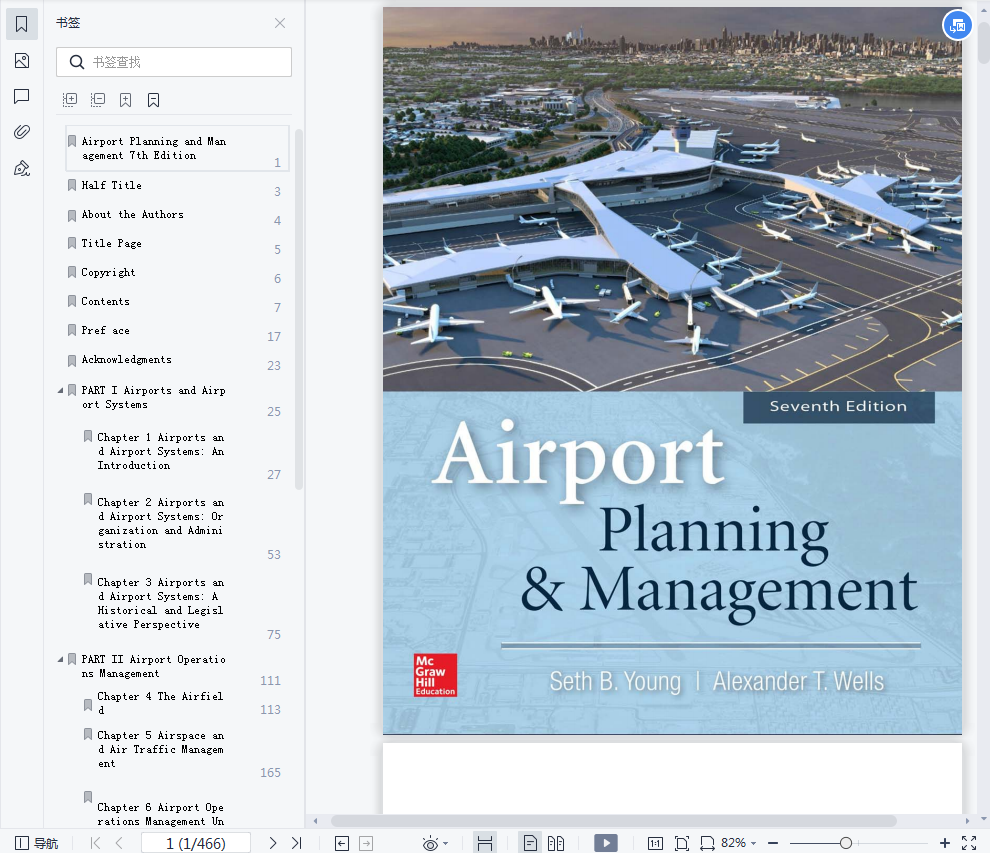Click the bookmark panel vertical scrollbar
990x853 pixels.
coord(299,309)
